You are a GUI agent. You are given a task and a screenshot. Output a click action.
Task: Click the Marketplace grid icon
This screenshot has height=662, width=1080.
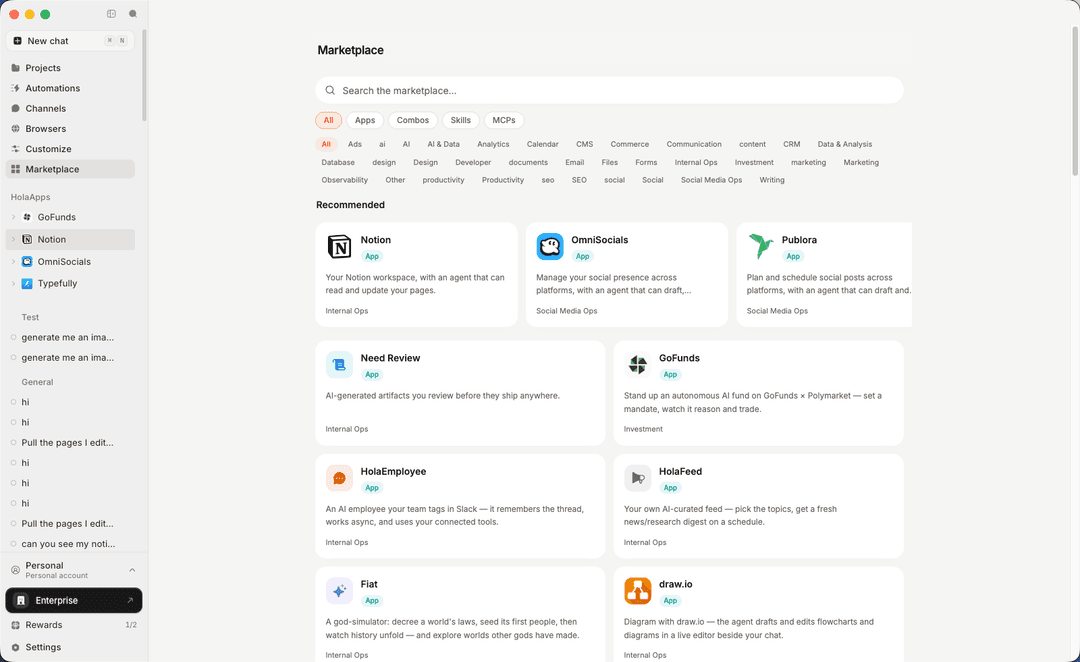click(x=16, y=169)
